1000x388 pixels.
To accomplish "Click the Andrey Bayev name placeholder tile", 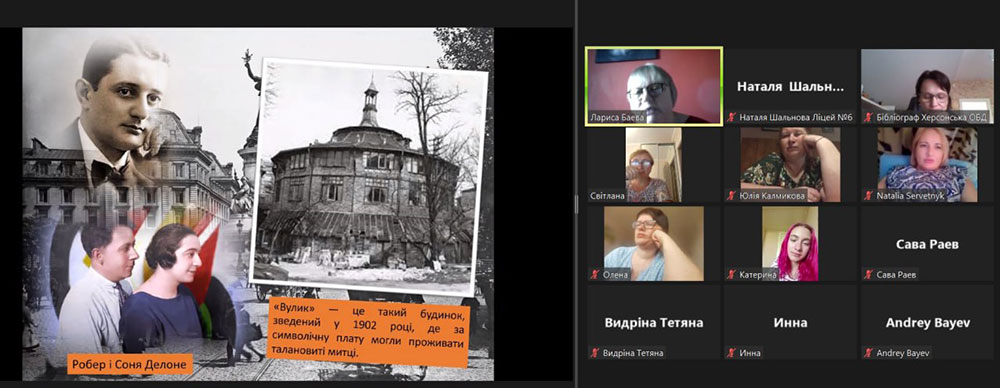I will click(927, 322).
